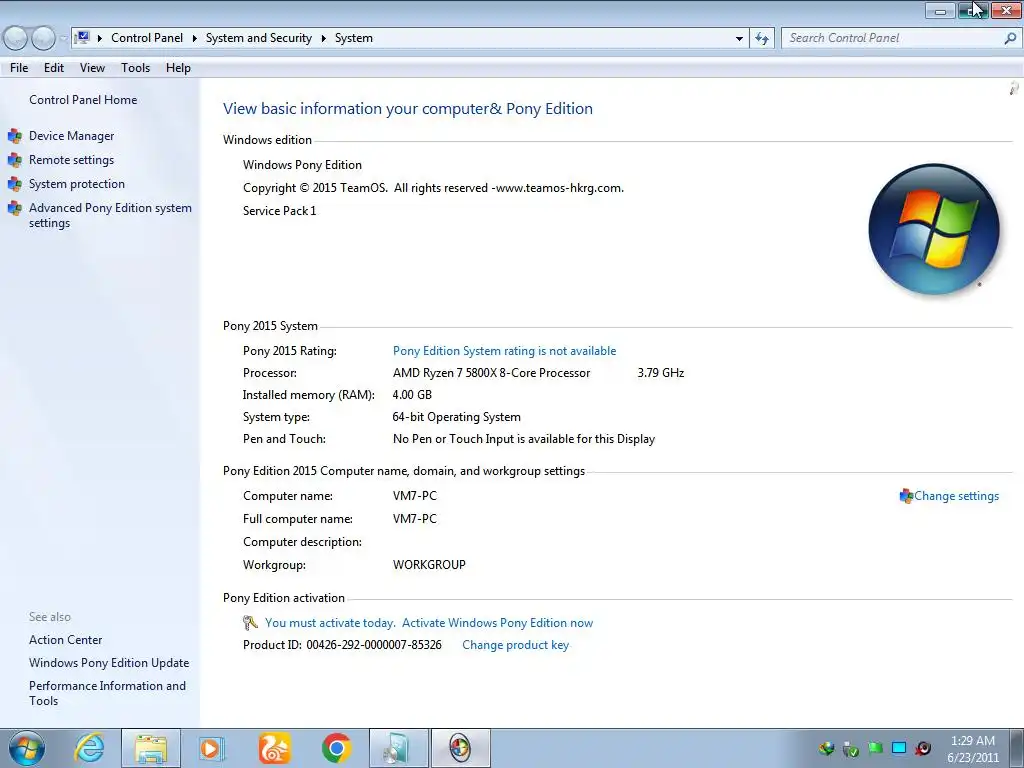Screen dimensions: 1024x768
Task: Open the File menu
Action: tap(19, 68)
